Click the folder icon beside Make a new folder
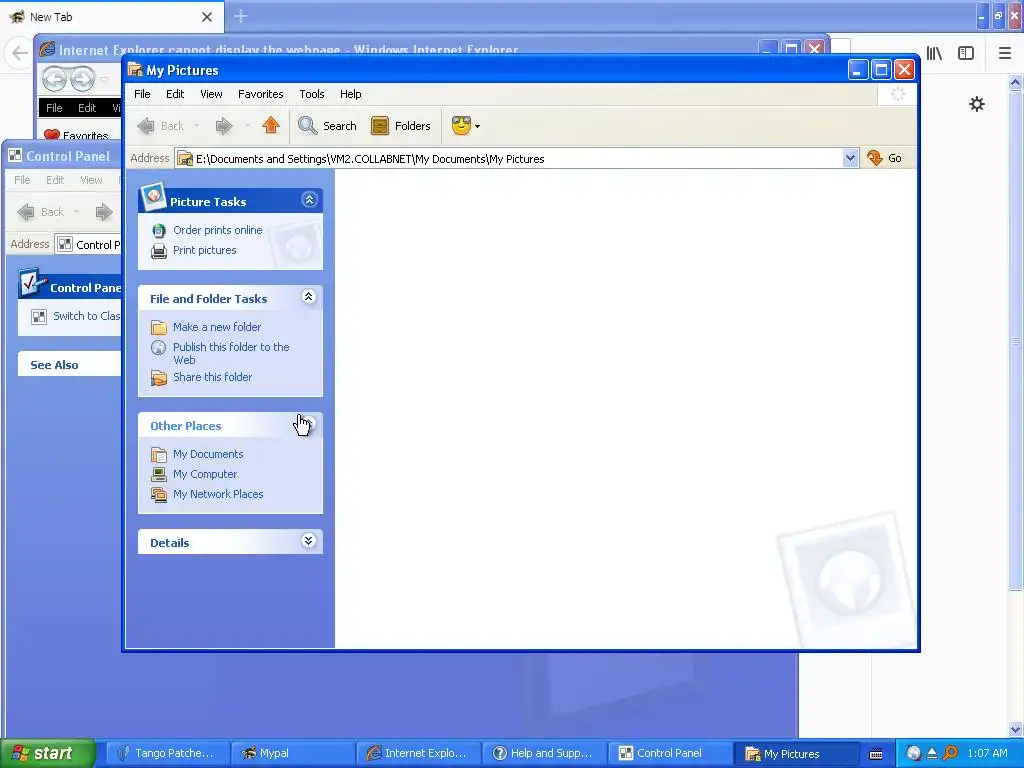1024x768 pixels. click(159, 327)
